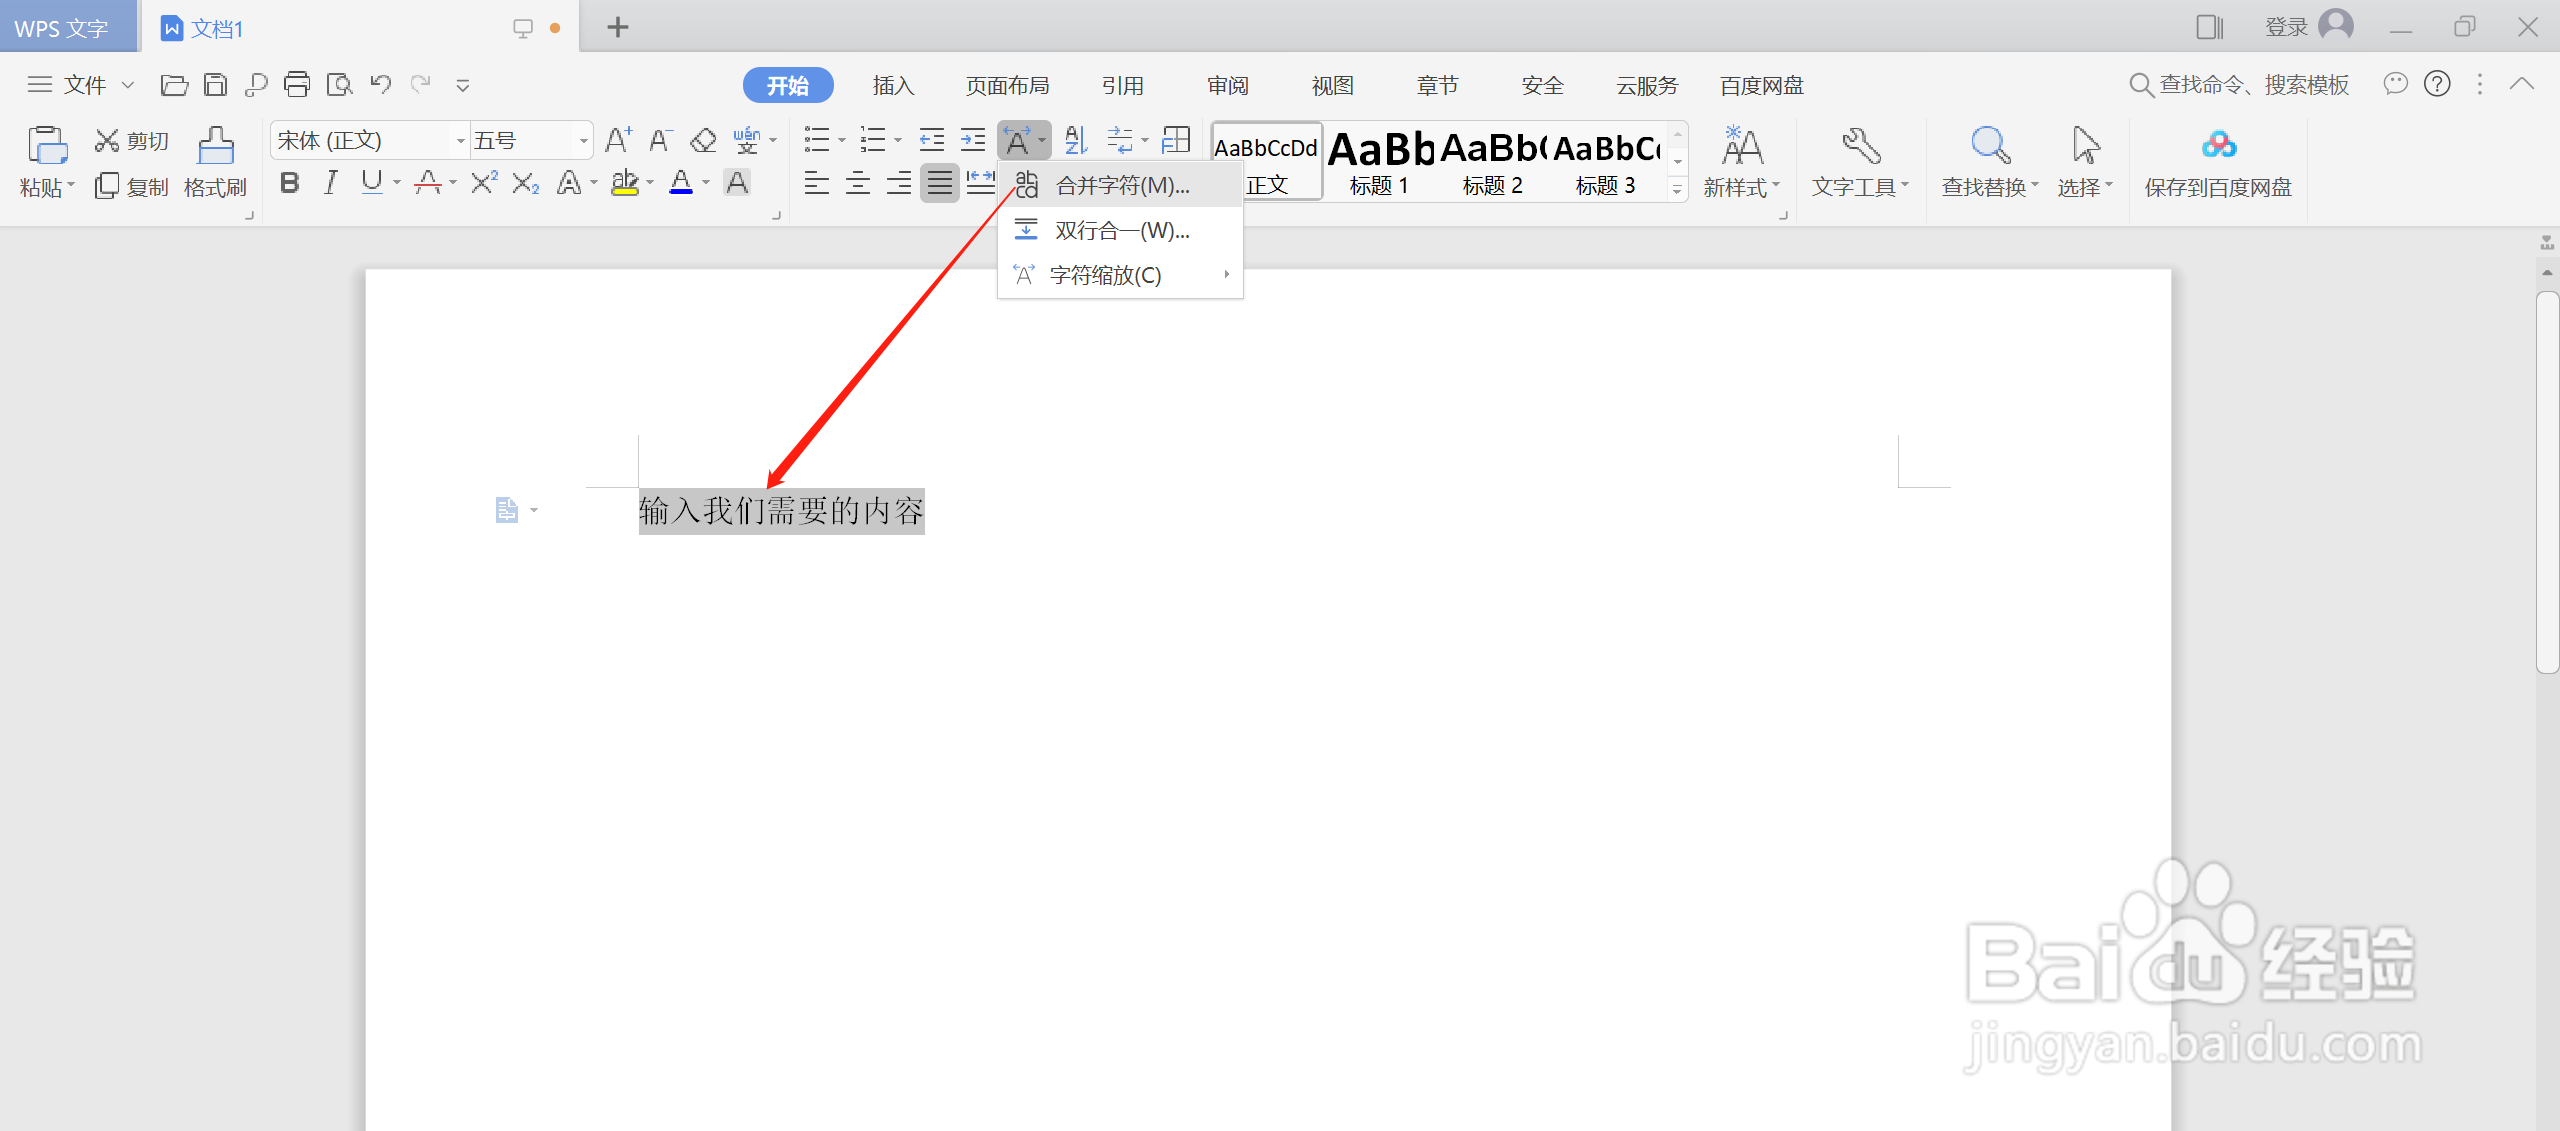The width and height of the screenshot is (2560, 1131).
Task: Toggle italic formatting
Action: tap(331, 183)
